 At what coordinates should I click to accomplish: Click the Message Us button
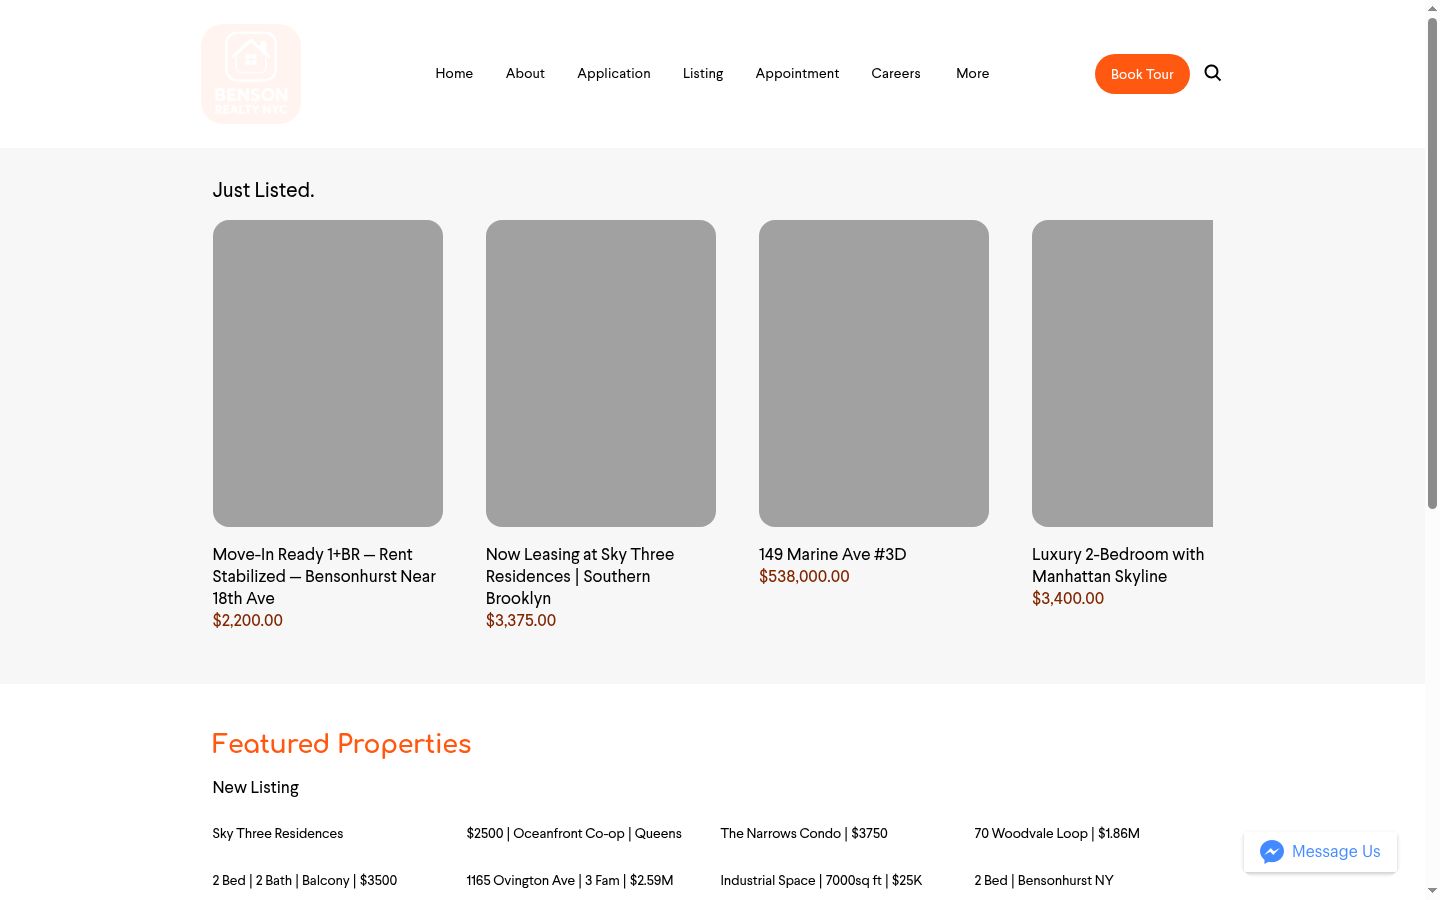pos(1320,852)
